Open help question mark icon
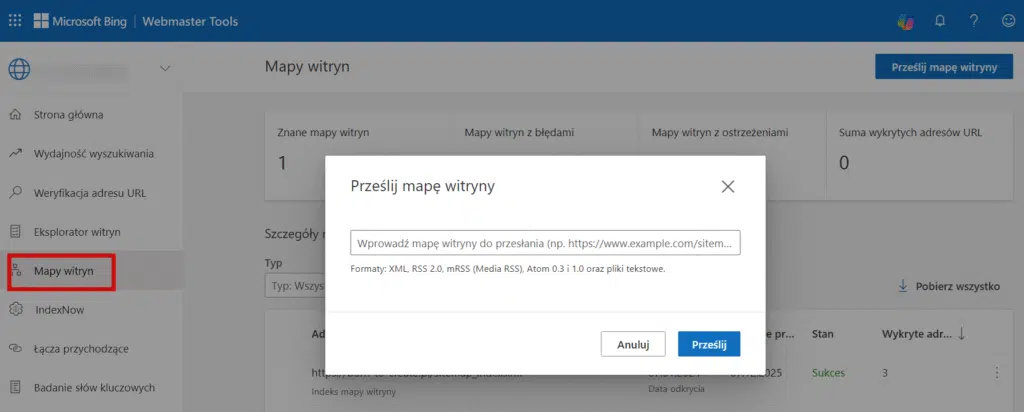Image resolution: width=1024 pixels, height=412 pixels. click(974, 21)
